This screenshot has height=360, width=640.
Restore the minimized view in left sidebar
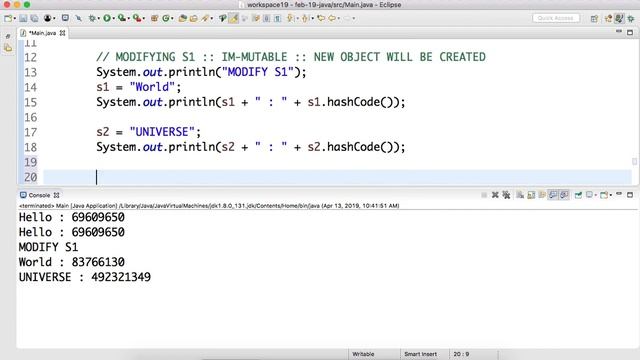[8, 37]
